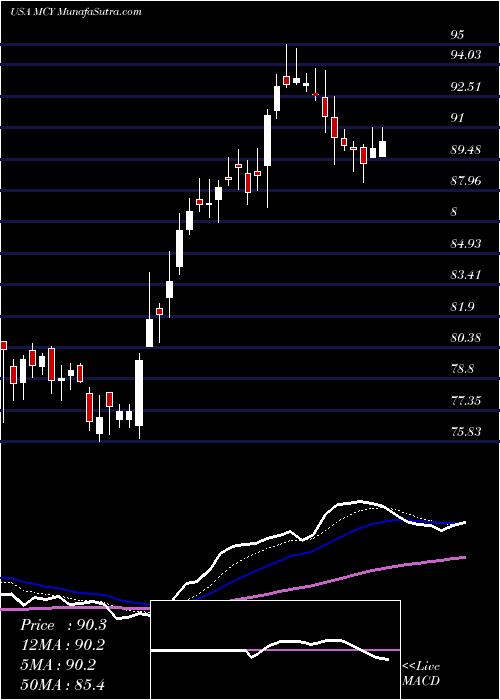Click the 84.93 price axis label

coord(466,244)
